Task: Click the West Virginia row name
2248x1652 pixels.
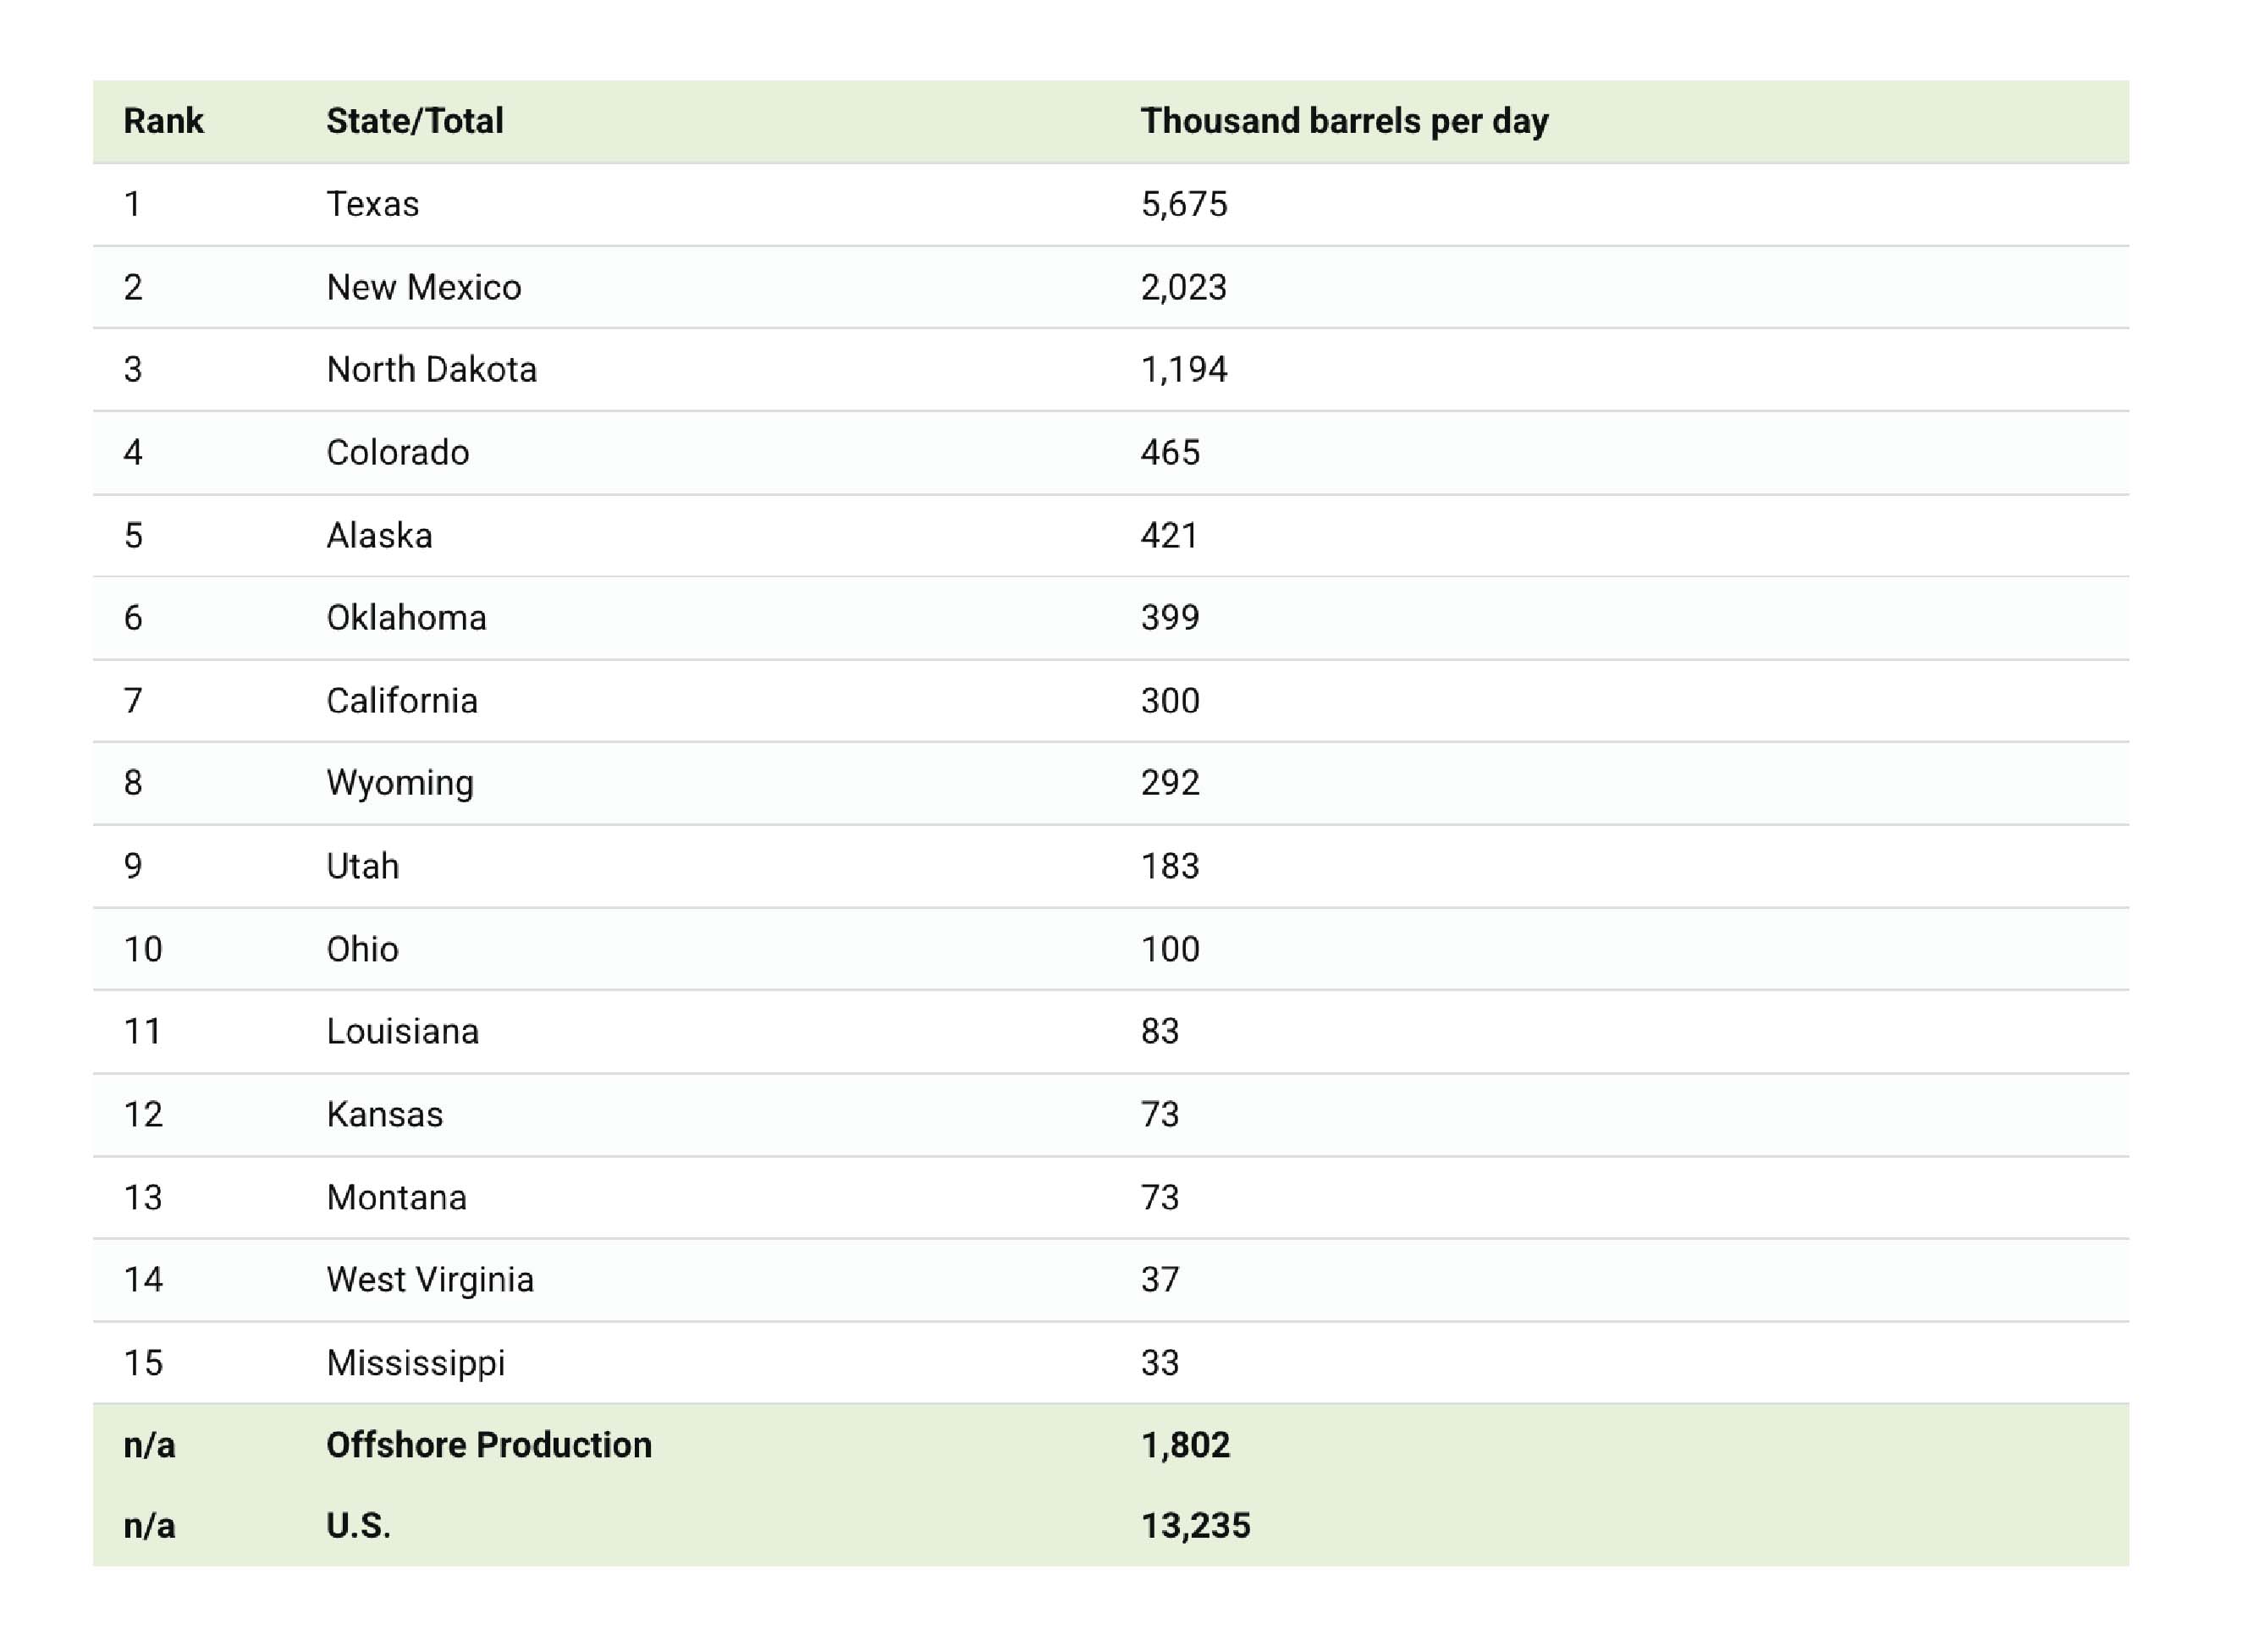Action: [x=429, y=1279]
